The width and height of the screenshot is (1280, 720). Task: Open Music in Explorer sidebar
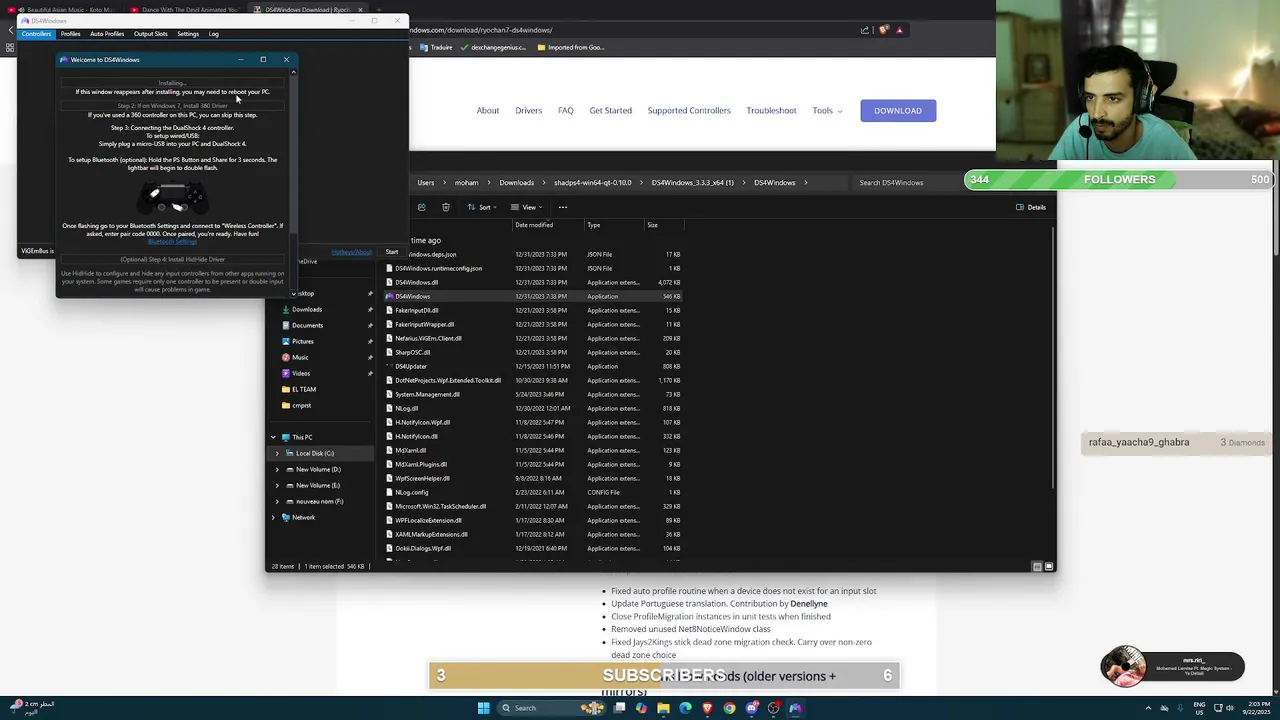click(x=299, y=357)
